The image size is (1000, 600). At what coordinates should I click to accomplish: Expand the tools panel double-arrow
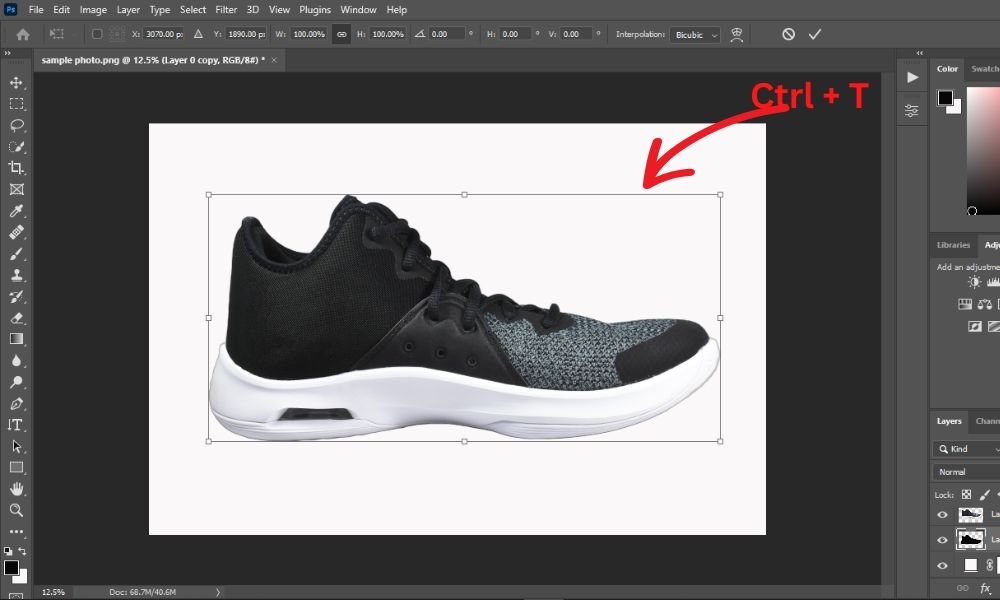tap(8, 53)
